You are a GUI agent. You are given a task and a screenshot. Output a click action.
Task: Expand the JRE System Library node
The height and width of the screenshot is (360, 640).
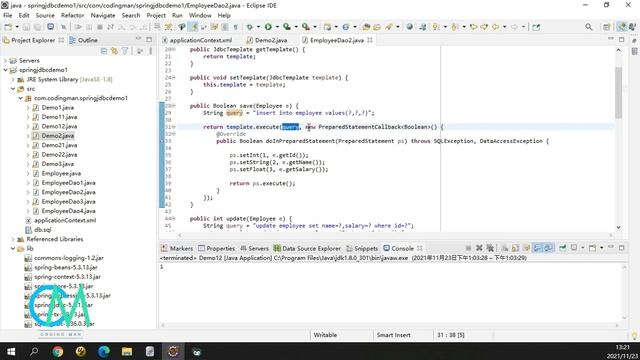13,79
